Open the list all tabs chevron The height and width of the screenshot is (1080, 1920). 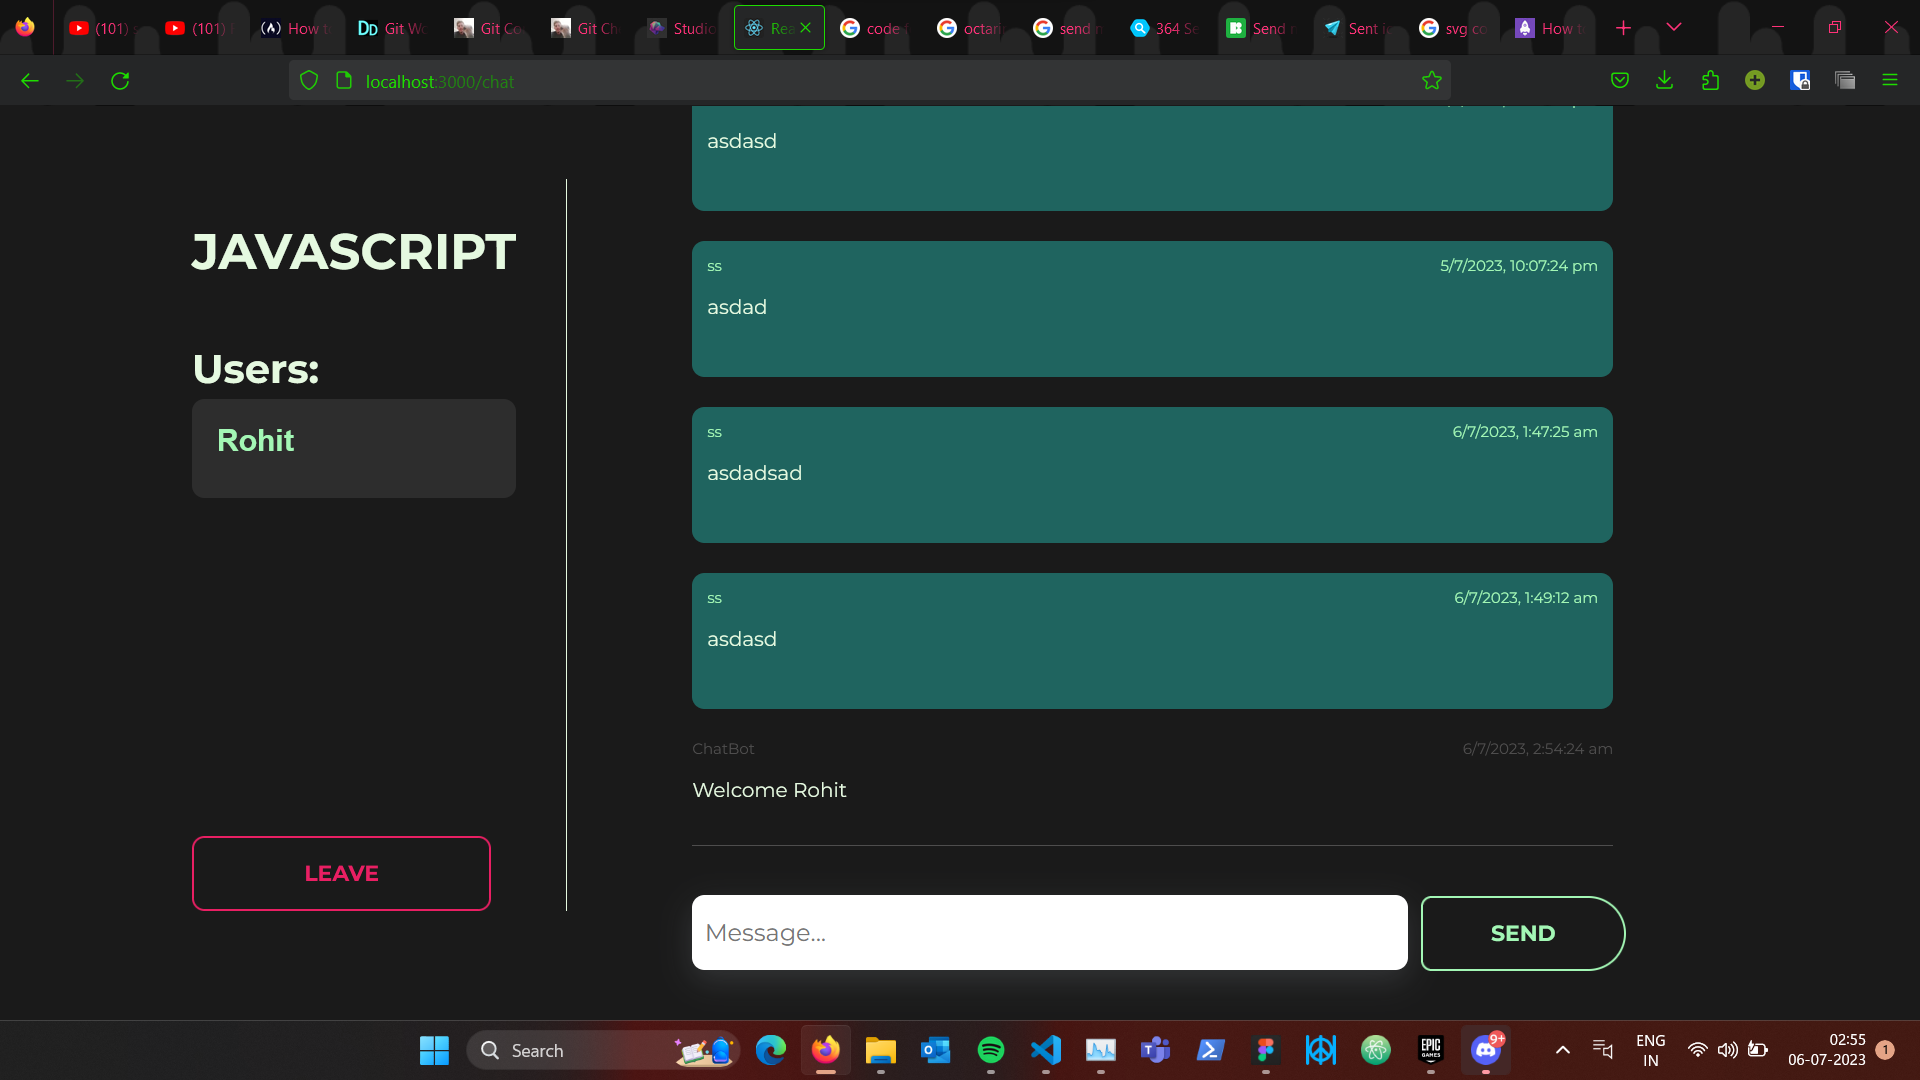pyautogui.click(x=1675, y=27)
